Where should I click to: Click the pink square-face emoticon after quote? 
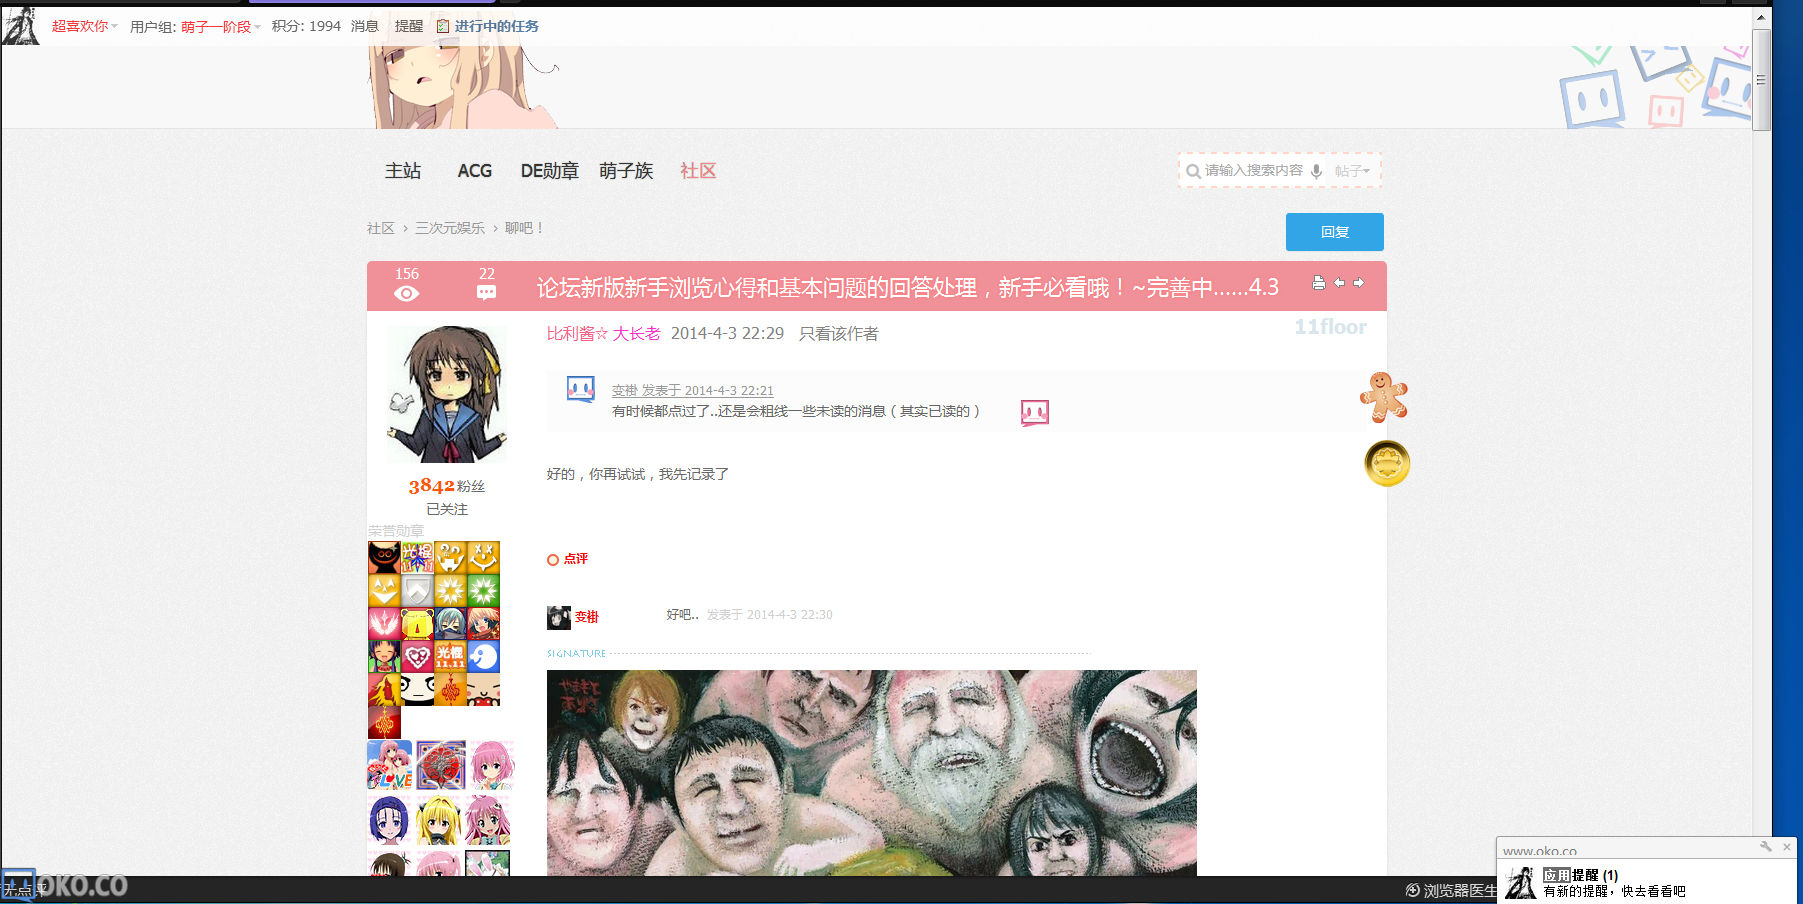1035,412
